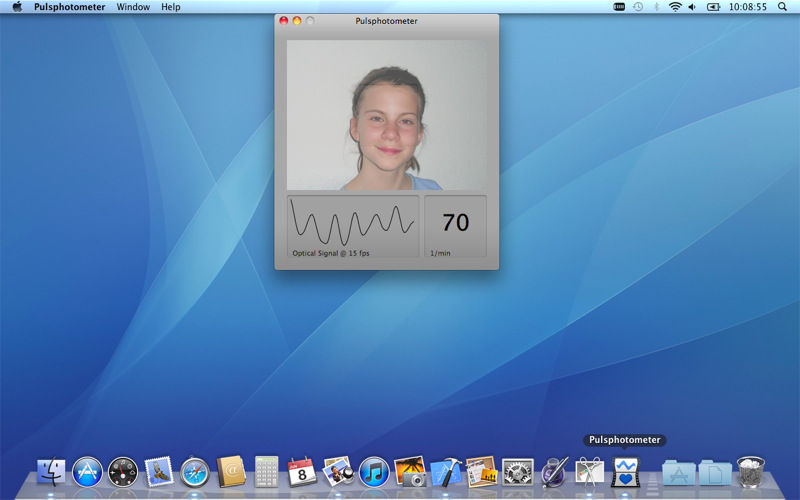
Task: Open the Documents folder stack in Dock
Action: (715, 472)
